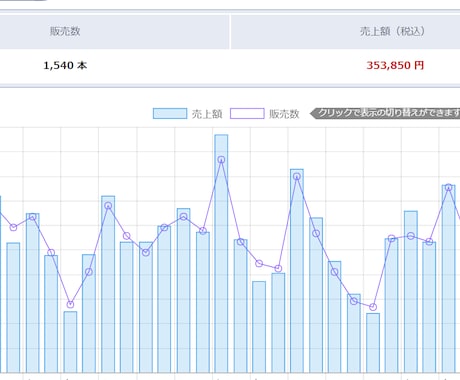Click the 1,540 本 sales count value
460x380 pixels.
coord(65,65)
